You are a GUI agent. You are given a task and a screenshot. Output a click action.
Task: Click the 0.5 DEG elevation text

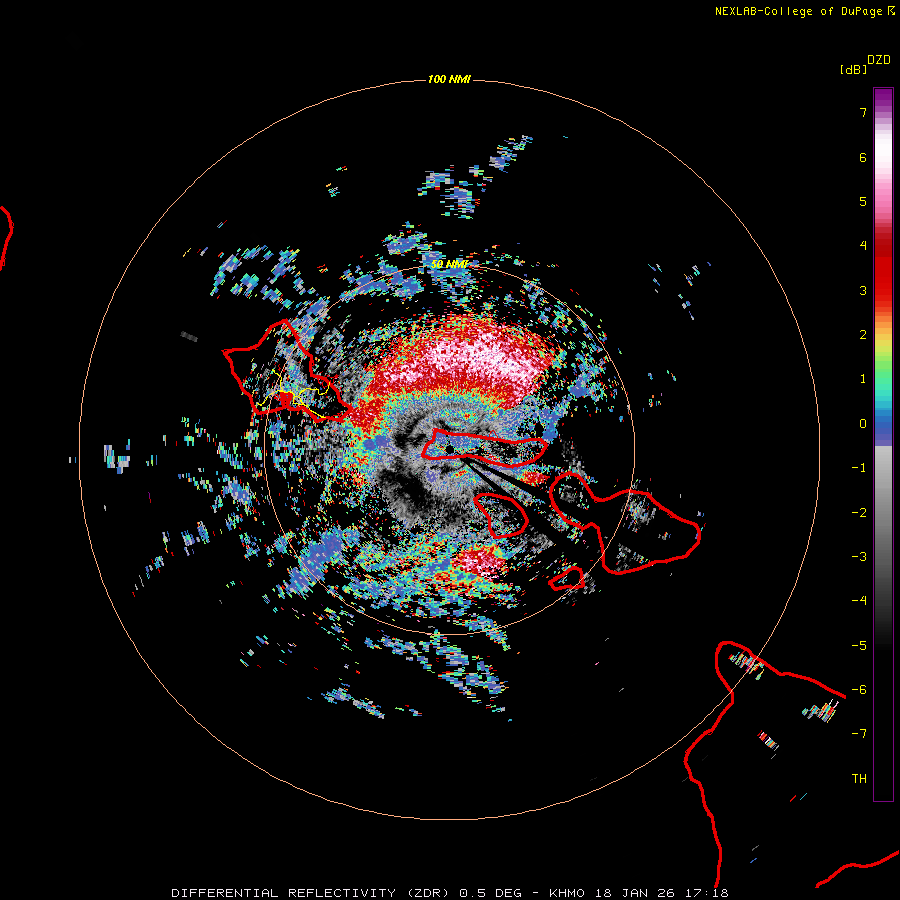(x=490, y=893)
